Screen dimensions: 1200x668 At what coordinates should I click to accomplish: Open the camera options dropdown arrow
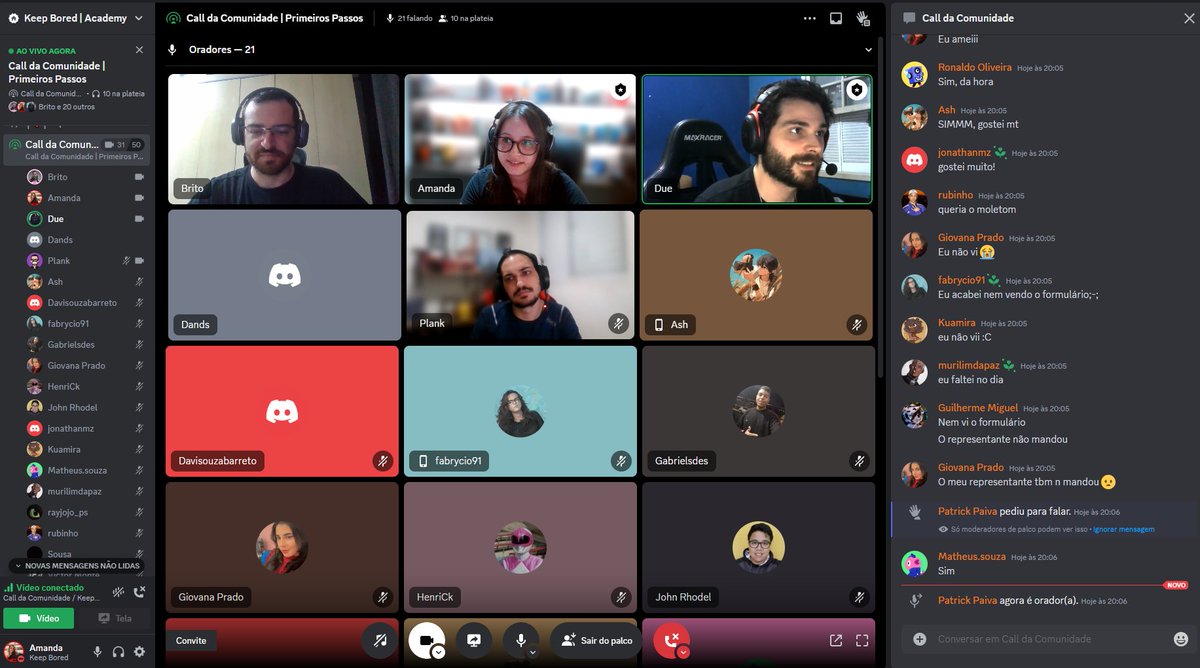tap(438, 652)
